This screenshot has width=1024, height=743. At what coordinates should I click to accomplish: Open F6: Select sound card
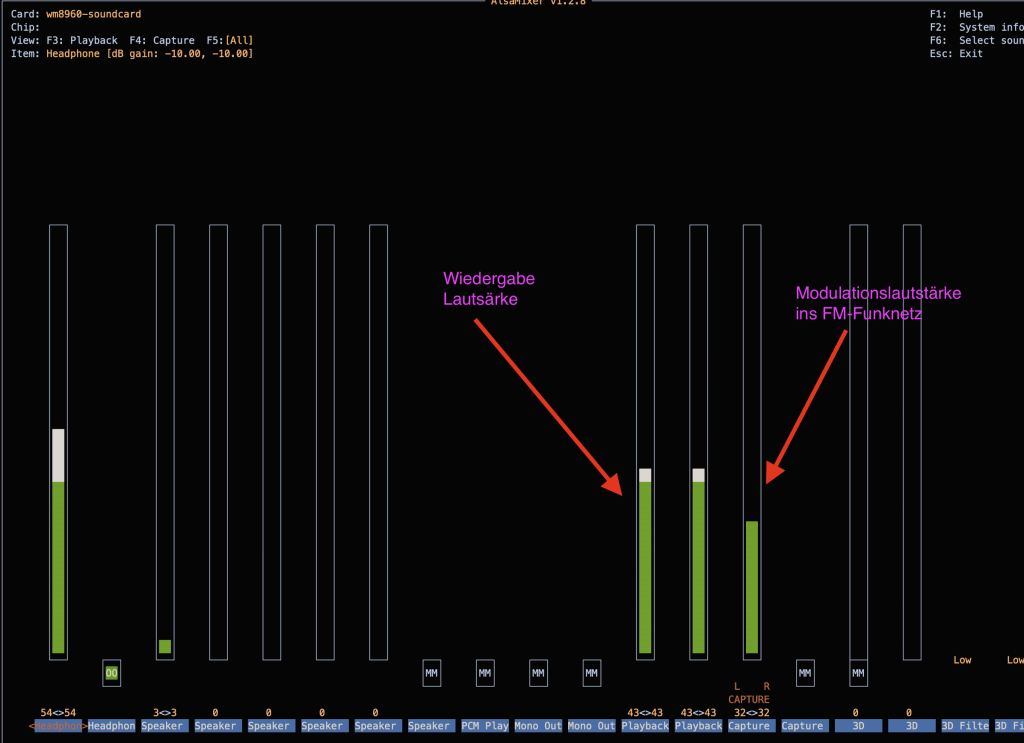(976, 40)
